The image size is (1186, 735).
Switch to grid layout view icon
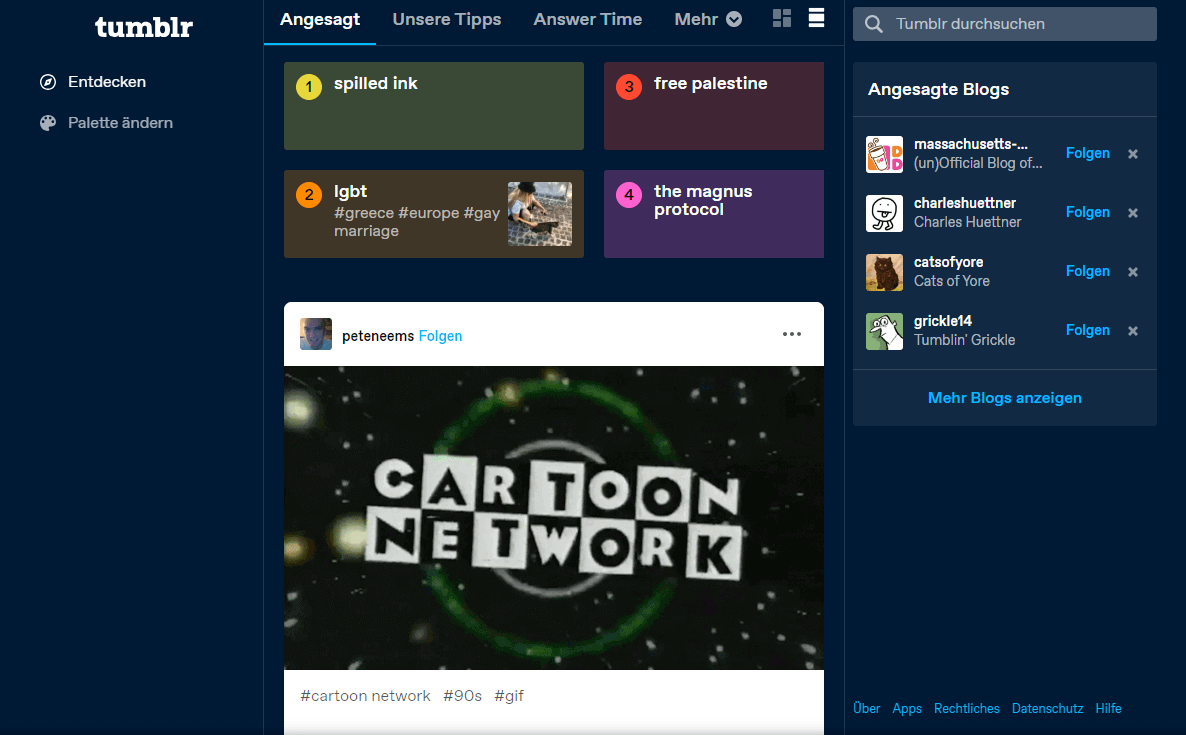pyautogui.click(x=782, y=18)
